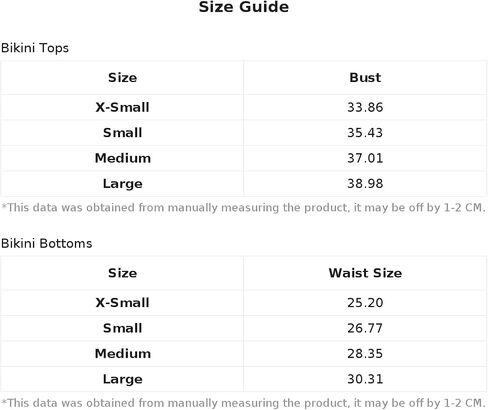Click the 25.20 waist value
The image size is (488, 410).
[x=365, y=303]
